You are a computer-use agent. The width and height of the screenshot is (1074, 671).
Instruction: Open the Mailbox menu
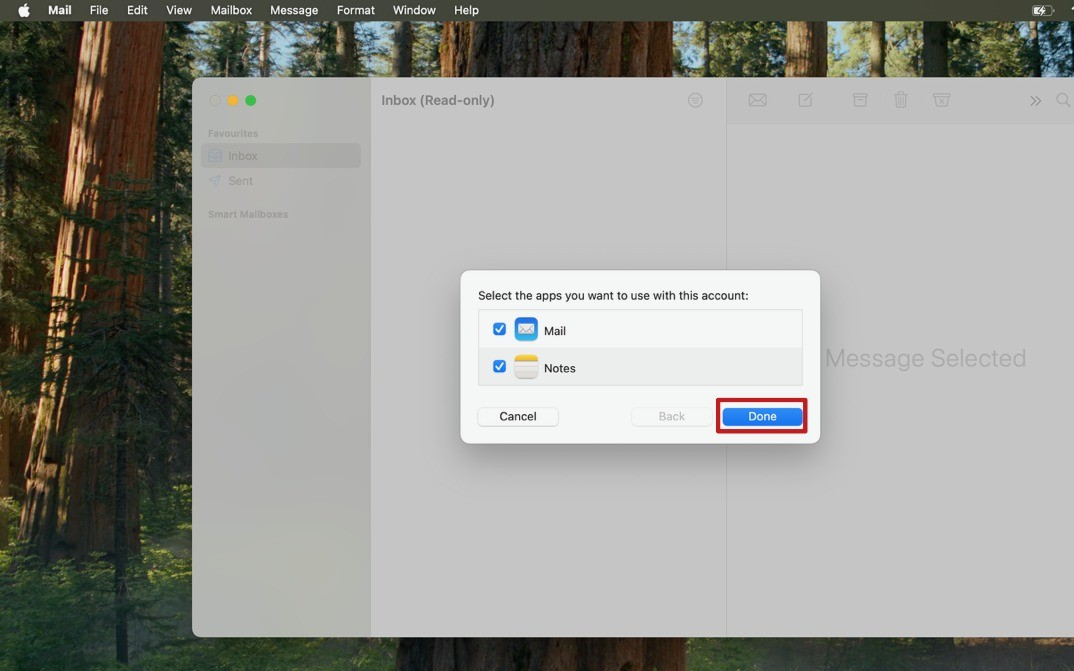(231, 10)
